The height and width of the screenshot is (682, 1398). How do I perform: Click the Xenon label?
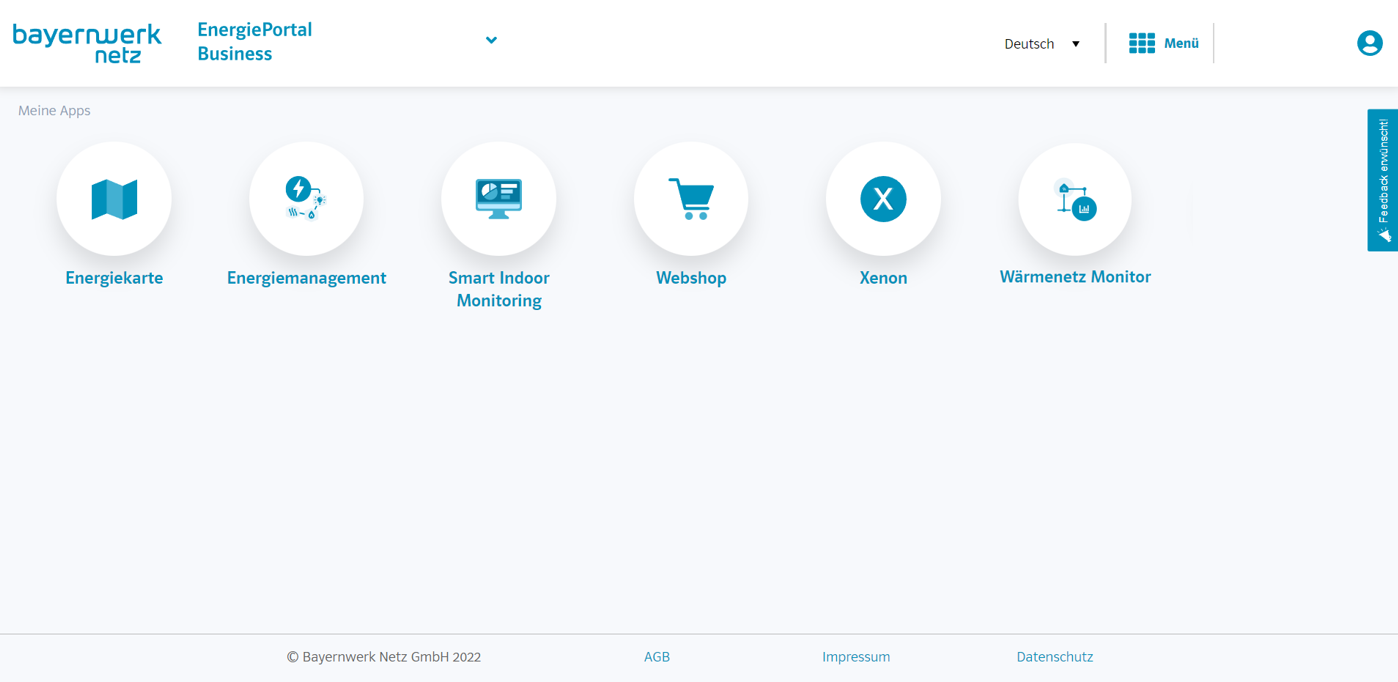coord(883,278)
